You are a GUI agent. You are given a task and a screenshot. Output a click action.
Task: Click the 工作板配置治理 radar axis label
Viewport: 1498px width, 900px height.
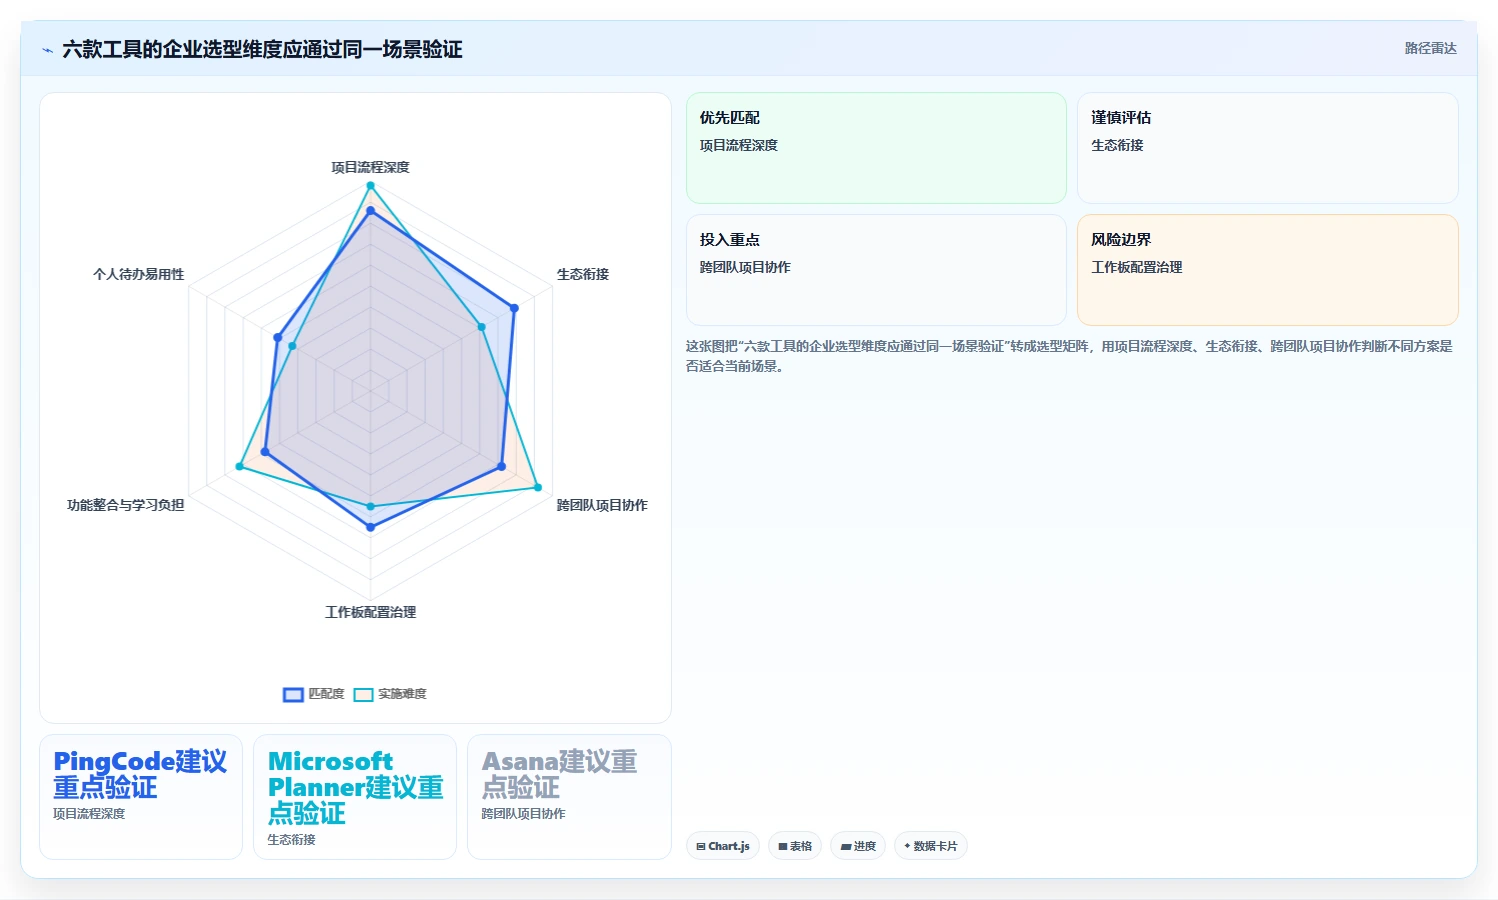pyautogui.click(x=371, y=612)
